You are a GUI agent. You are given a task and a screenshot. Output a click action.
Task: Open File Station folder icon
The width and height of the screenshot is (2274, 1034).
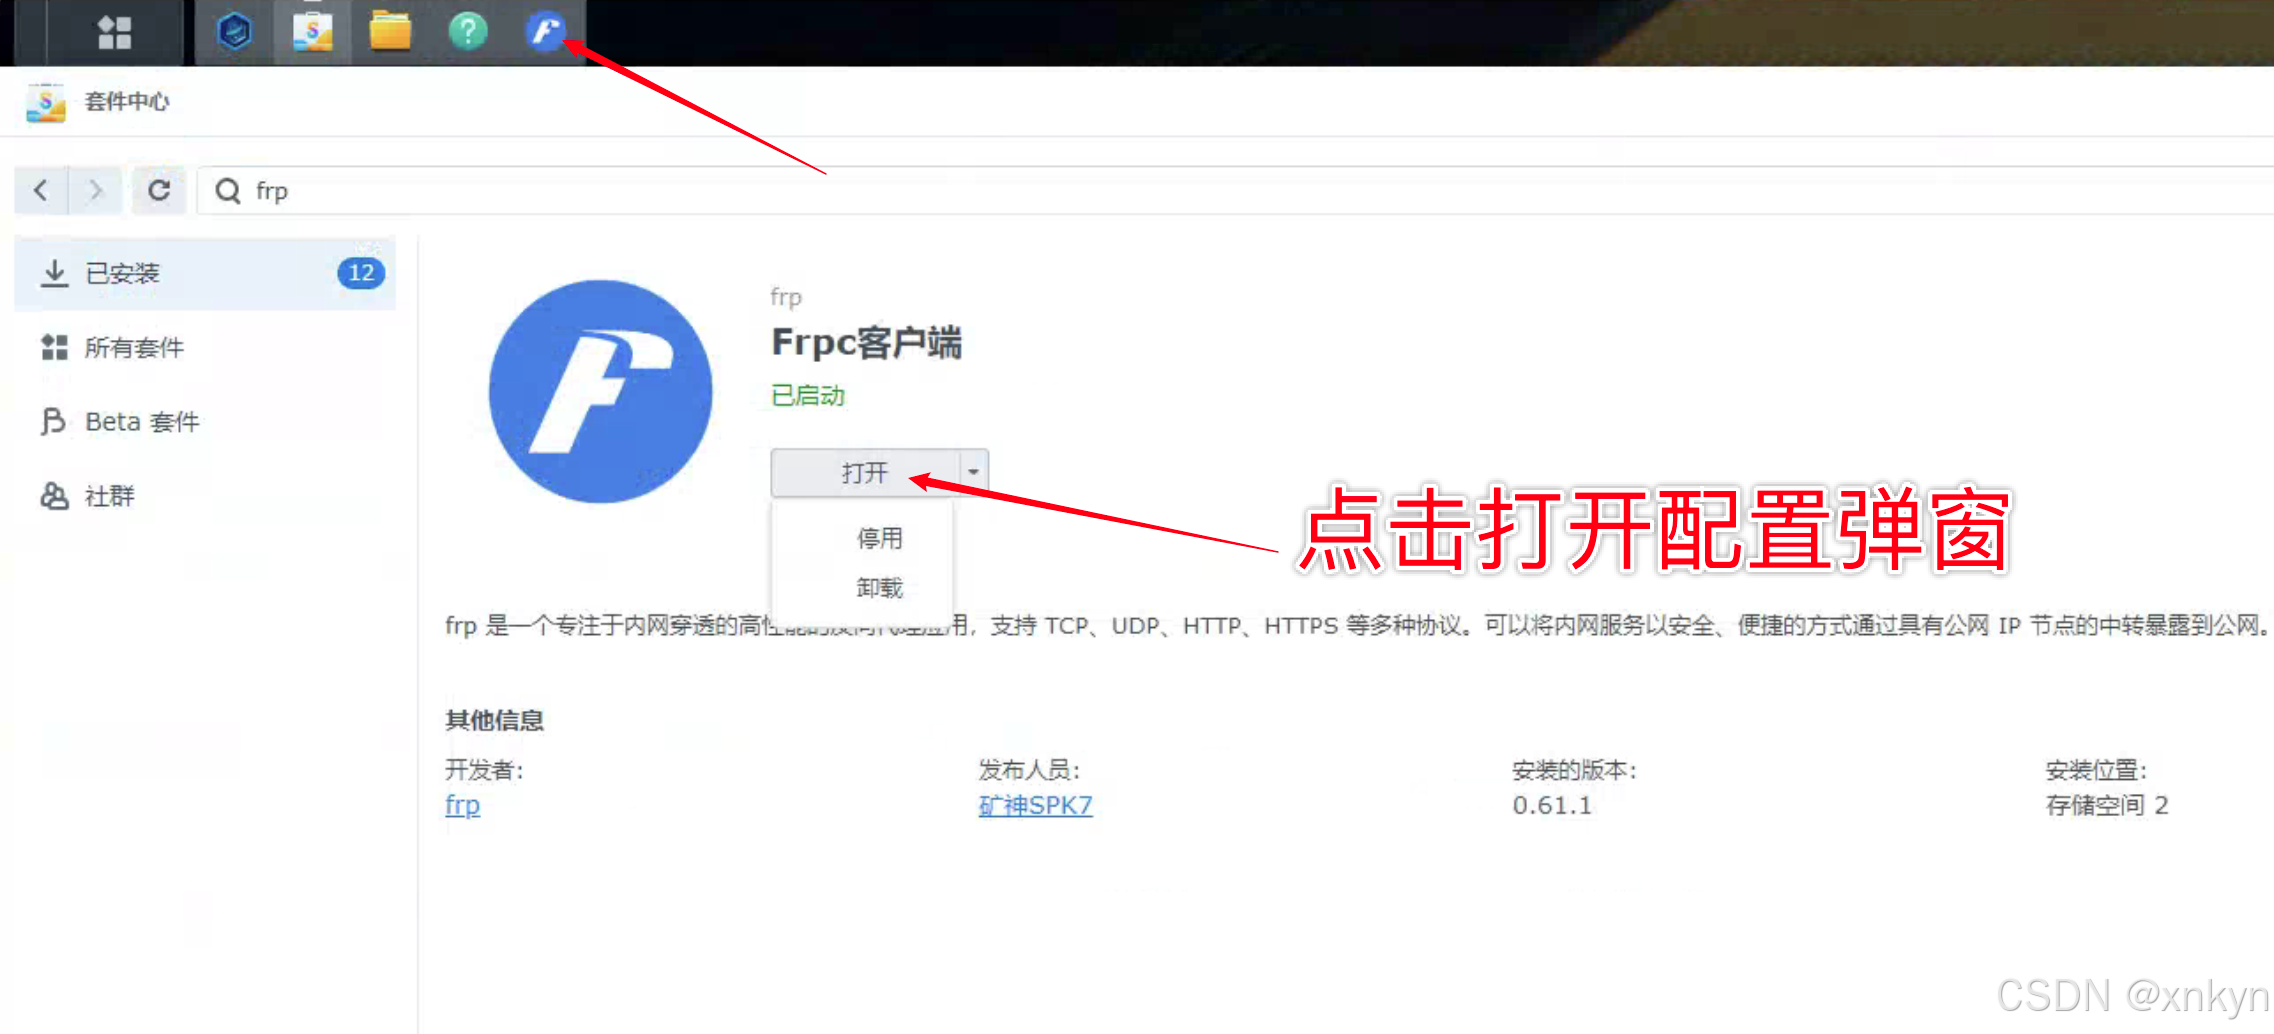pyautogui.click(x=390, y=31)
